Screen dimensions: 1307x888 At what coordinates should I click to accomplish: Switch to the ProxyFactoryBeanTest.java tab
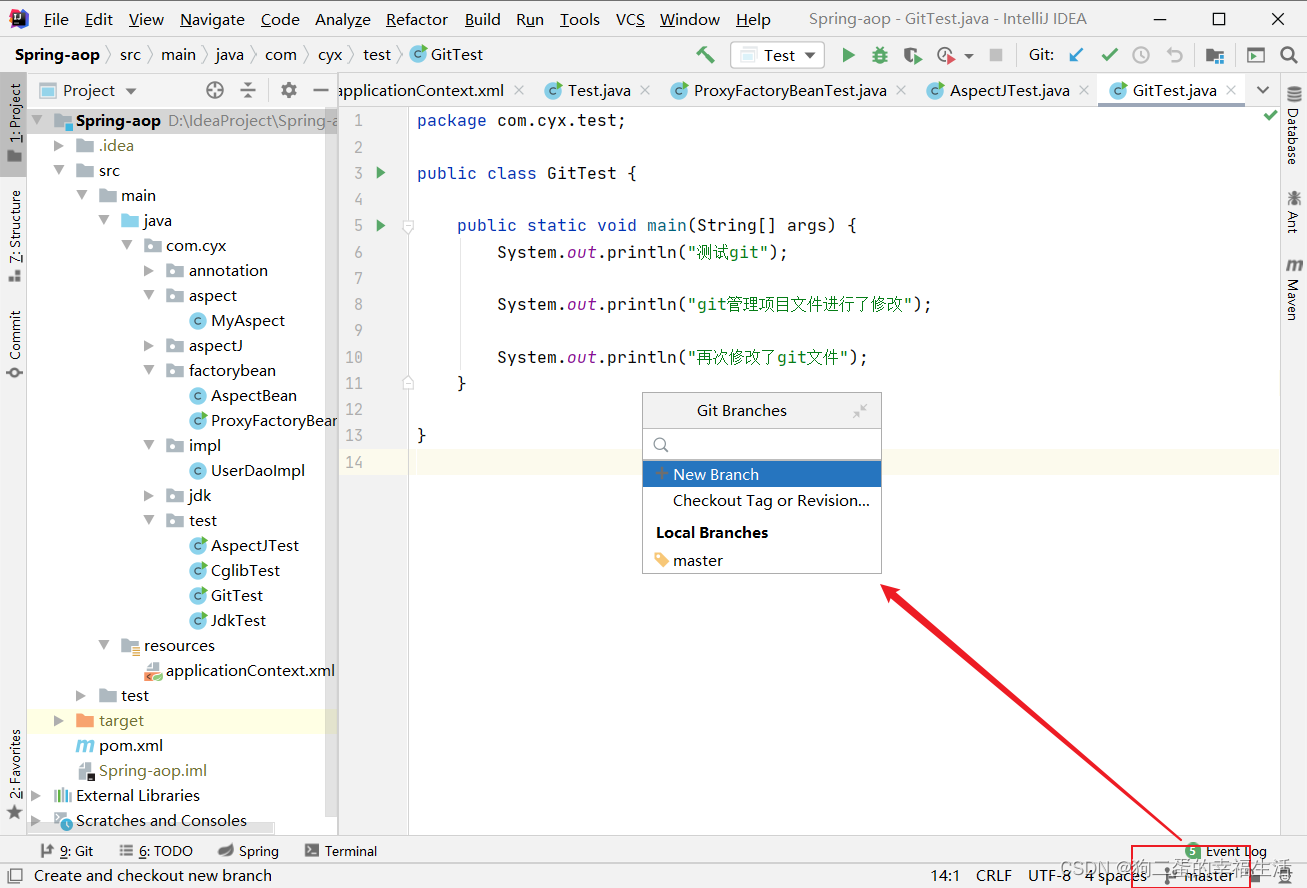pos(790,90)
